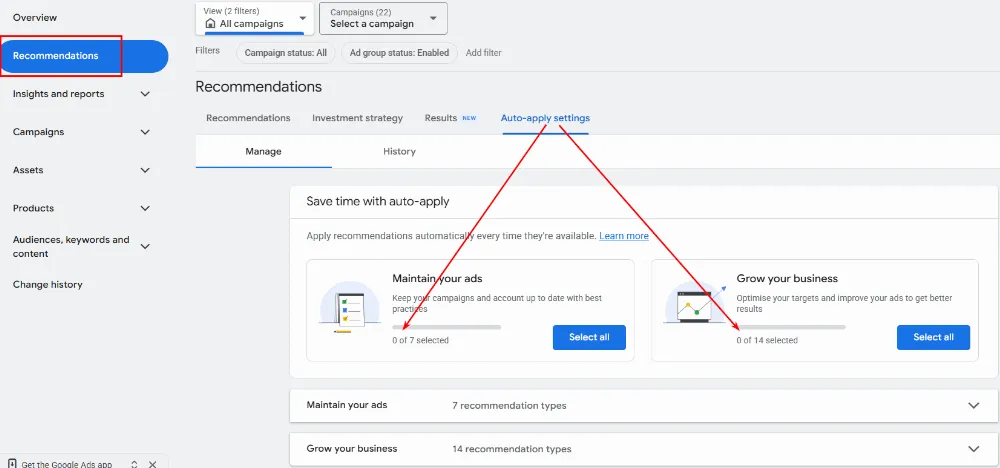Click the 0 of 14 selected progress bar
This screenshot has width=1000, height=468.
tap(791, 327)
